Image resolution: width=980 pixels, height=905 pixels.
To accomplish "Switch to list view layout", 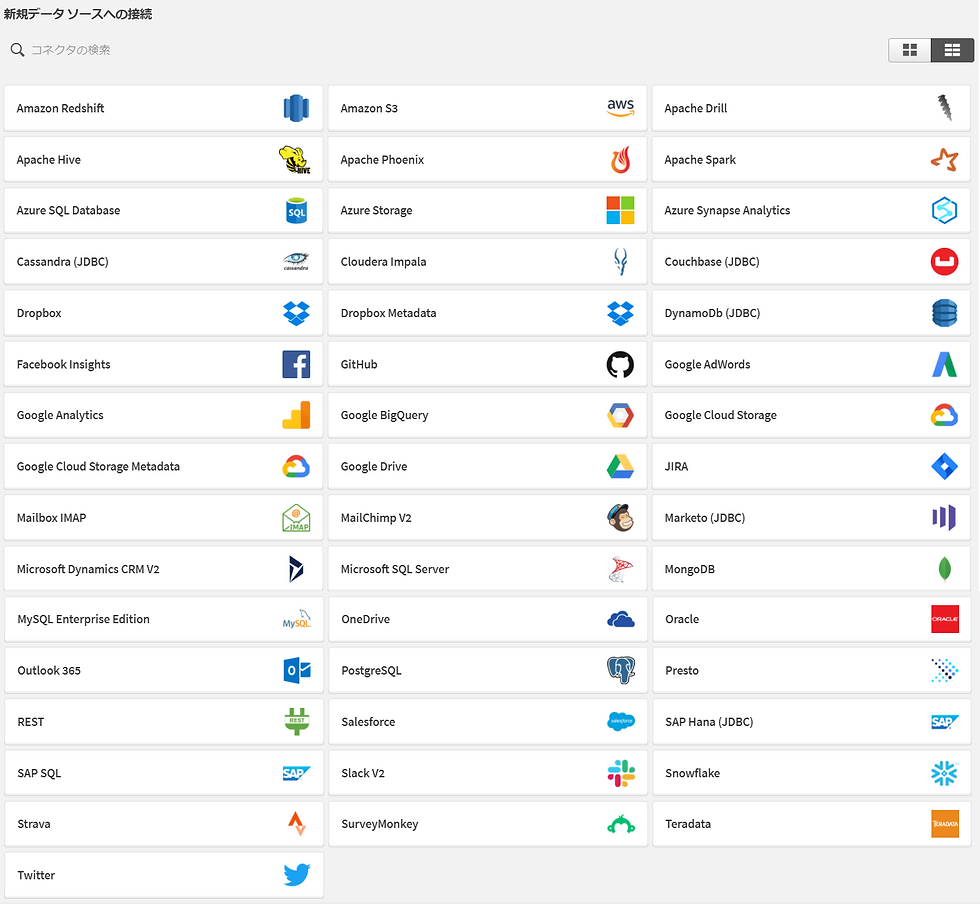I will pos(952,50).
